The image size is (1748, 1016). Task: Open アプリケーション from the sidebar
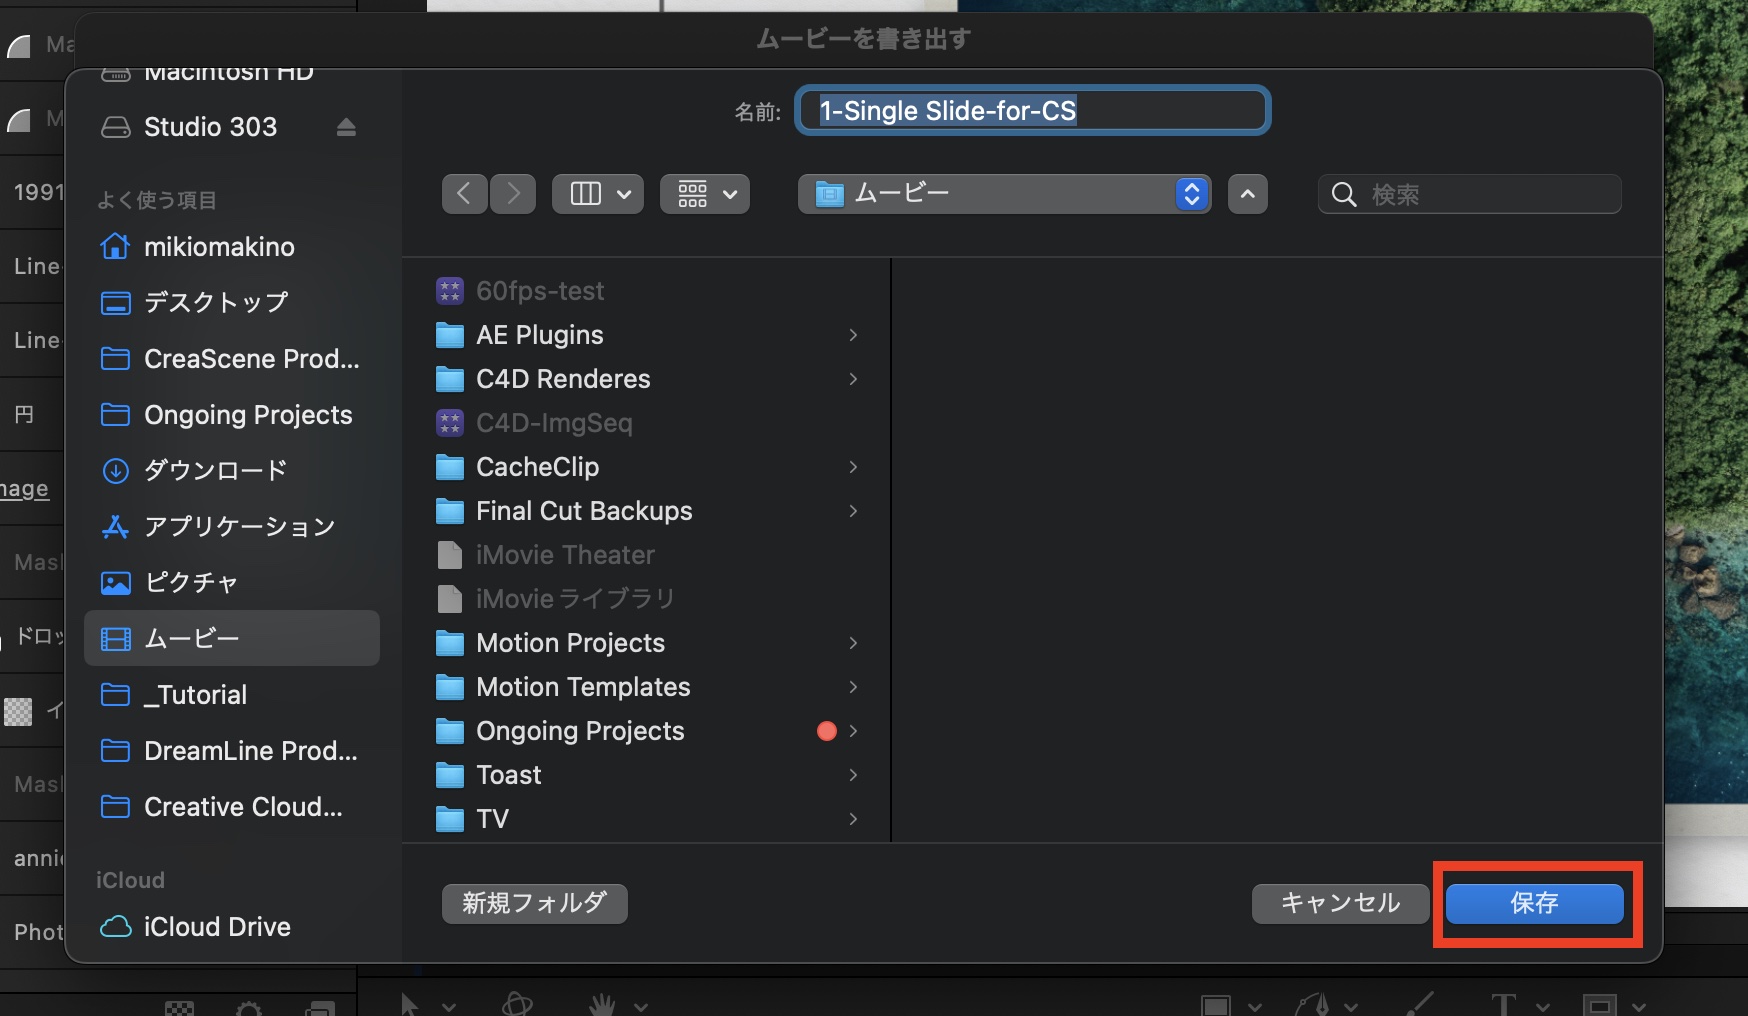tap(239, 526)
